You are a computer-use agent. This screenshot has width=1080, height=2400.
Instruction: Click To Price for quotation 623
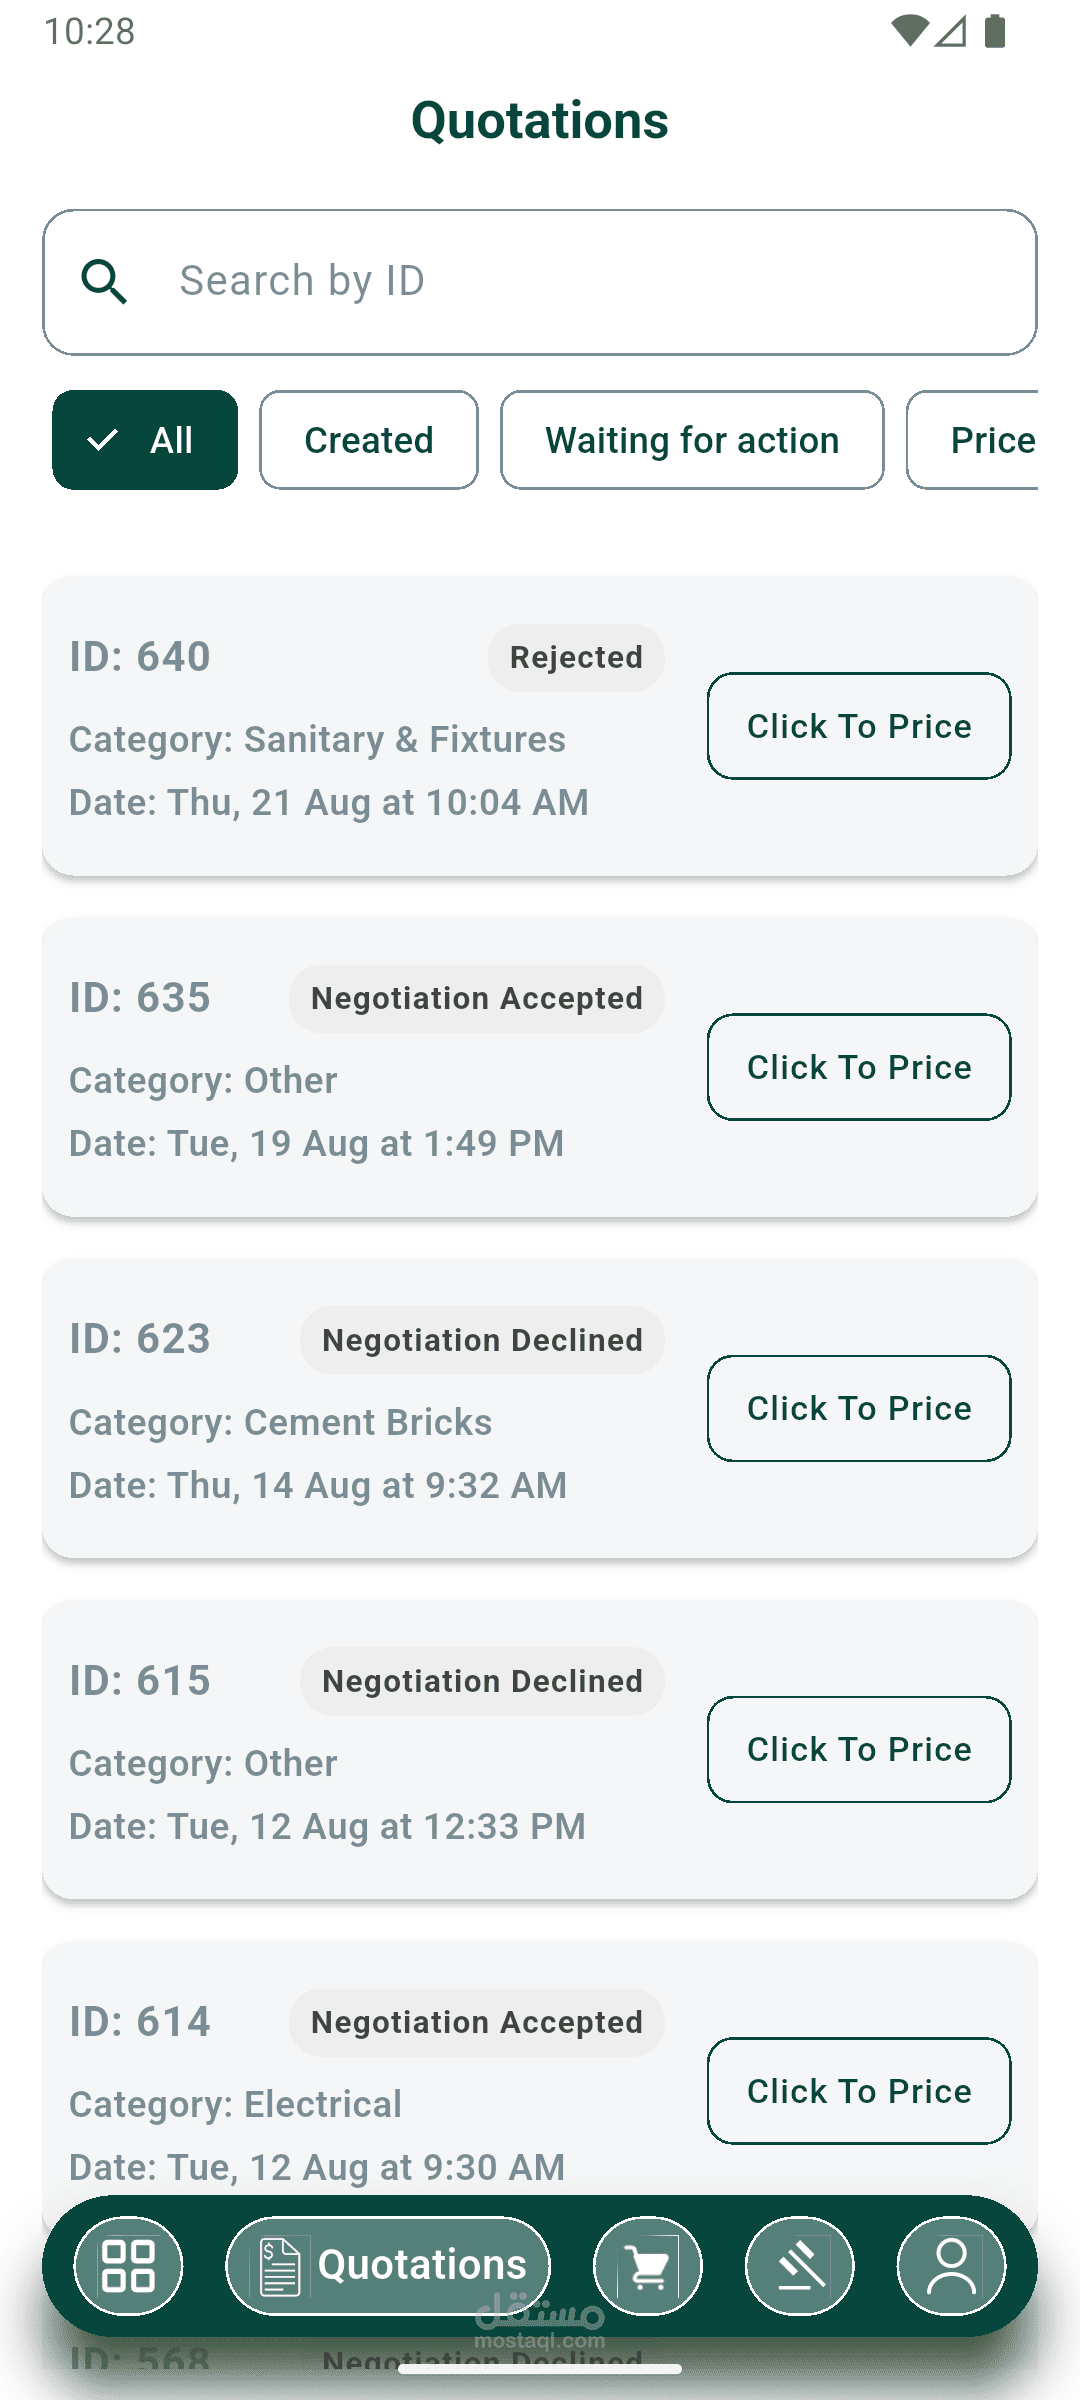[x=859, y=1408]
